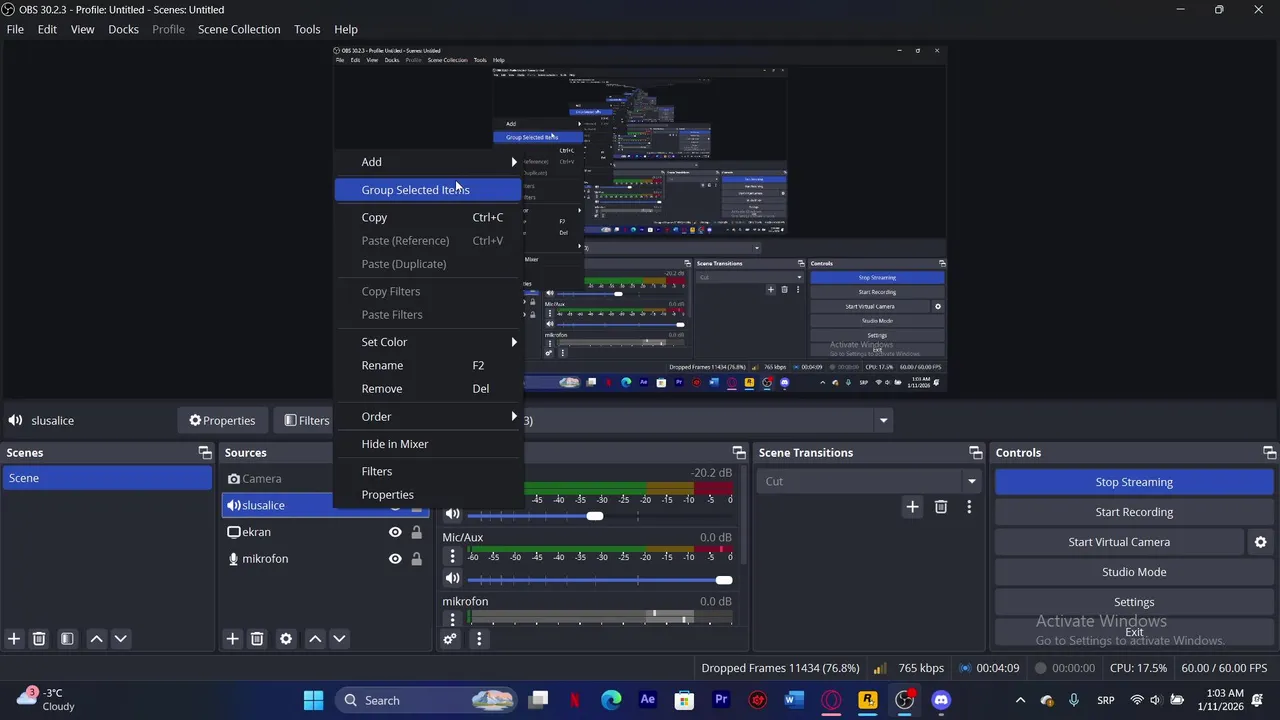Click the Windows taskbar Search box
This screenshot has height=720, width=1280.
[x=427, y=700]
